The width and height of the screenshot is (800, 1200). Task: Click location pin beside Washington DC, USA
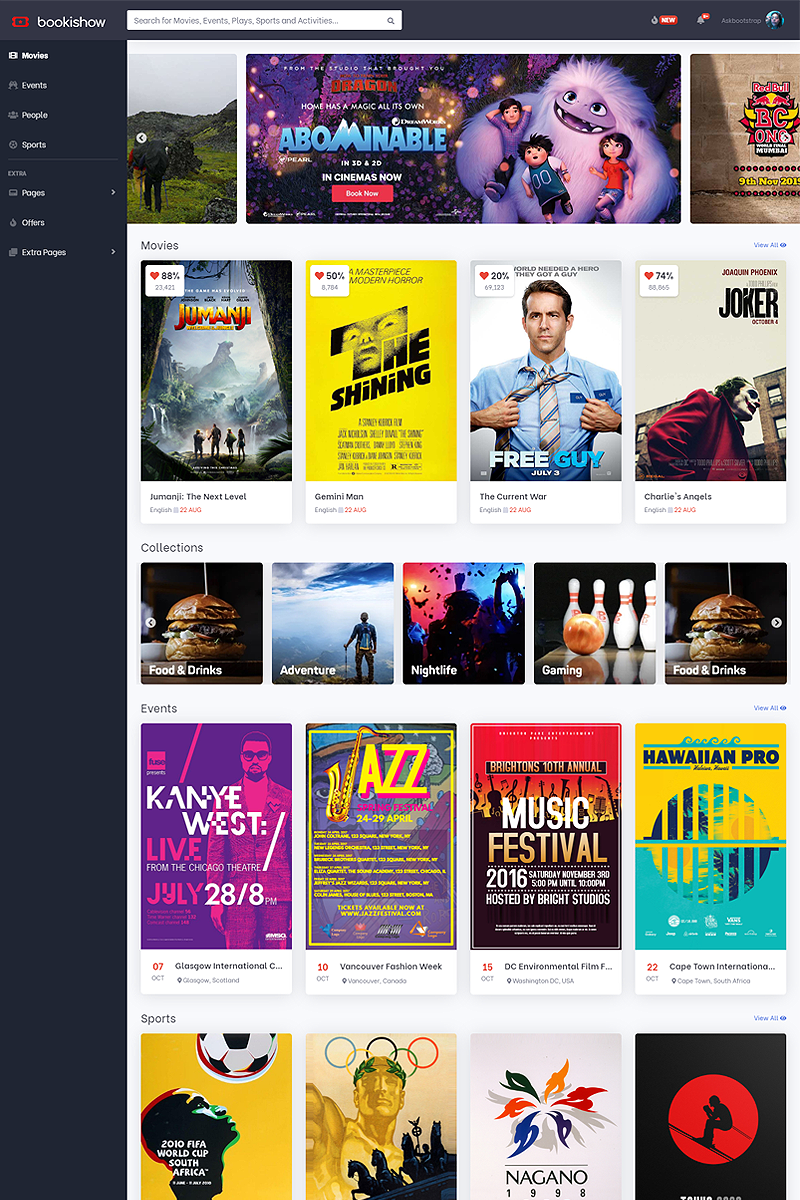tap(509, 981)
